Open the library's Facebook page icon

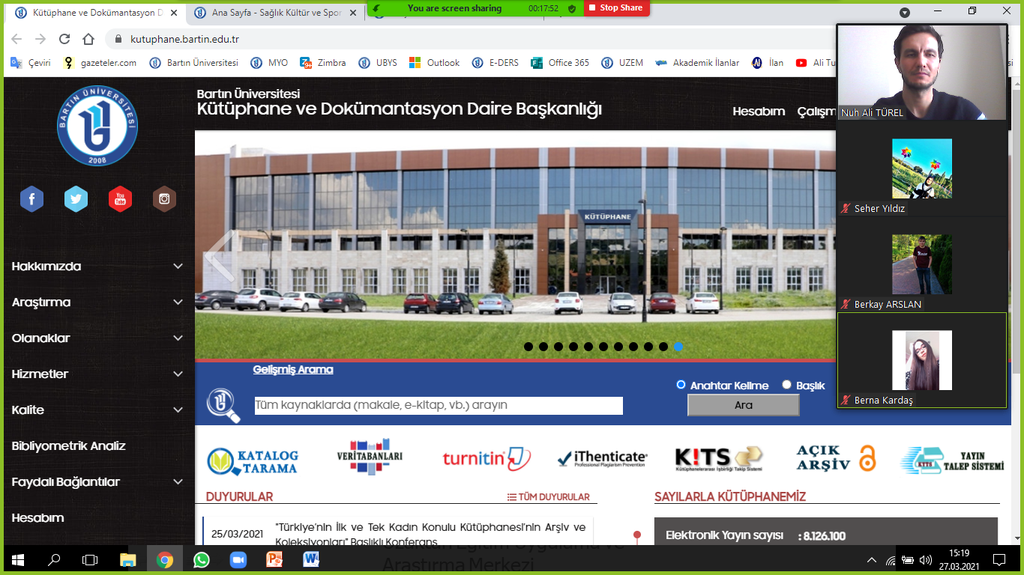coord(31,199)
